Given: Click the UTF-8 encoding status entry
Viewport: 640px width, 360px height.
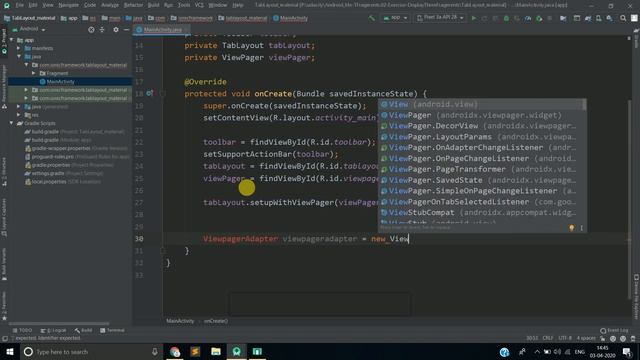Looking at the screenshot, I should point(565,338).
